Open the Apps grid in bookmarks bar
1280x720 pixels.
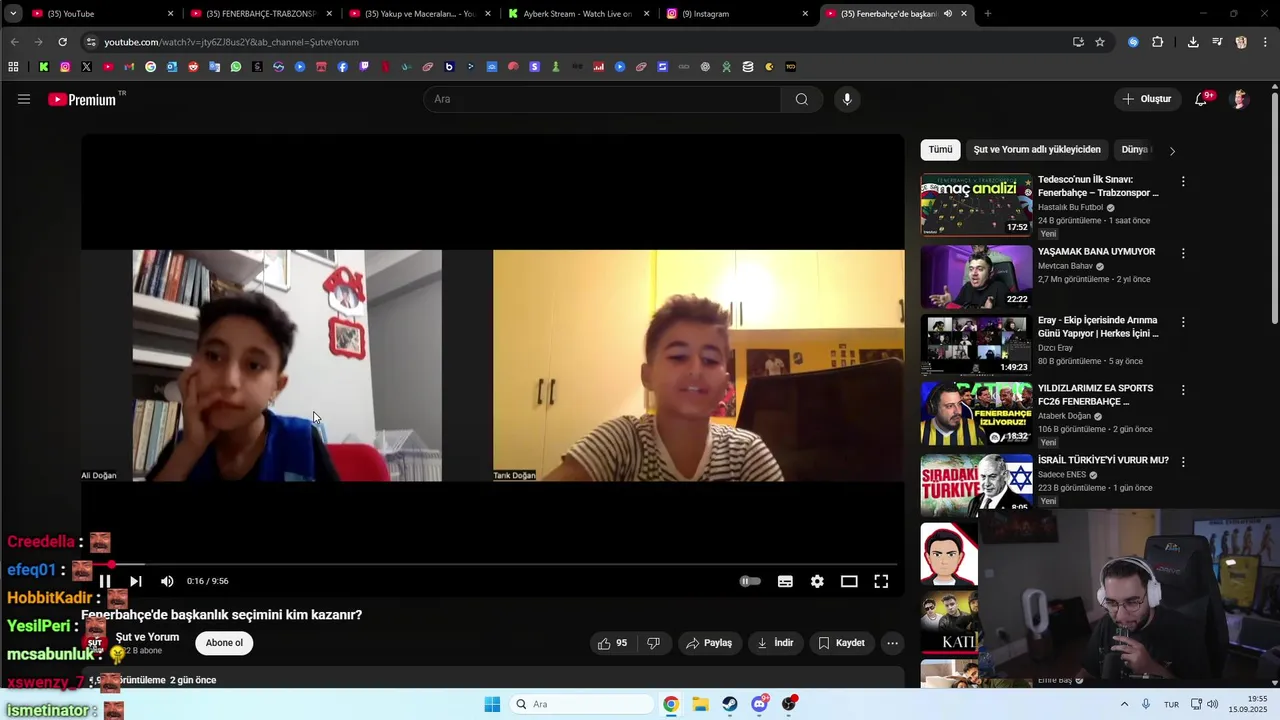point(13,67)
